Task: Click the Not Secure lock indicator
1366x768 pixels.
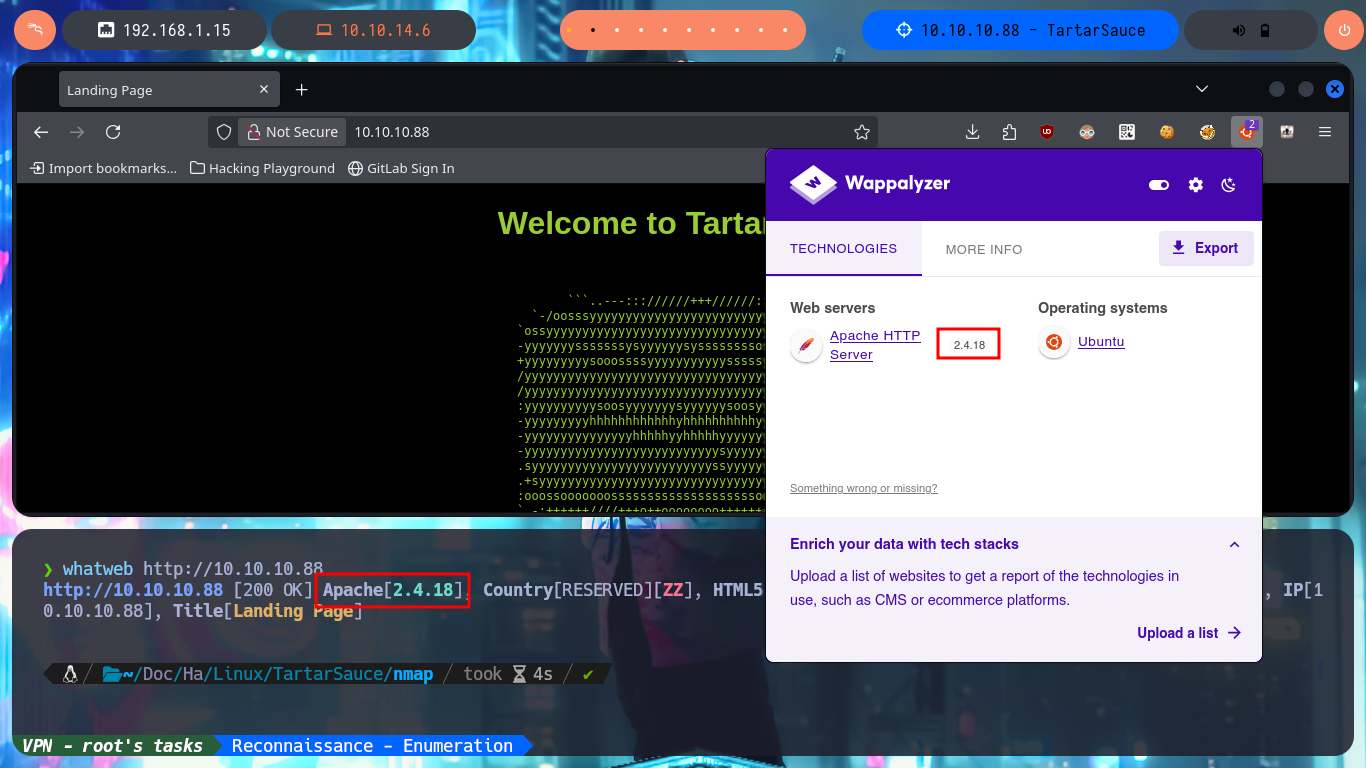Action: tap(292, 132)
